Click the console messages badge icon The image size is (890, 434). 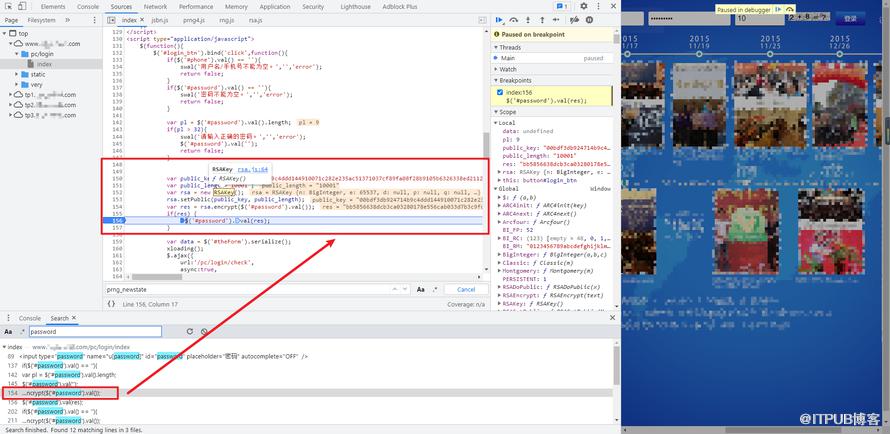pyautogui.click(x=562, y=6)
